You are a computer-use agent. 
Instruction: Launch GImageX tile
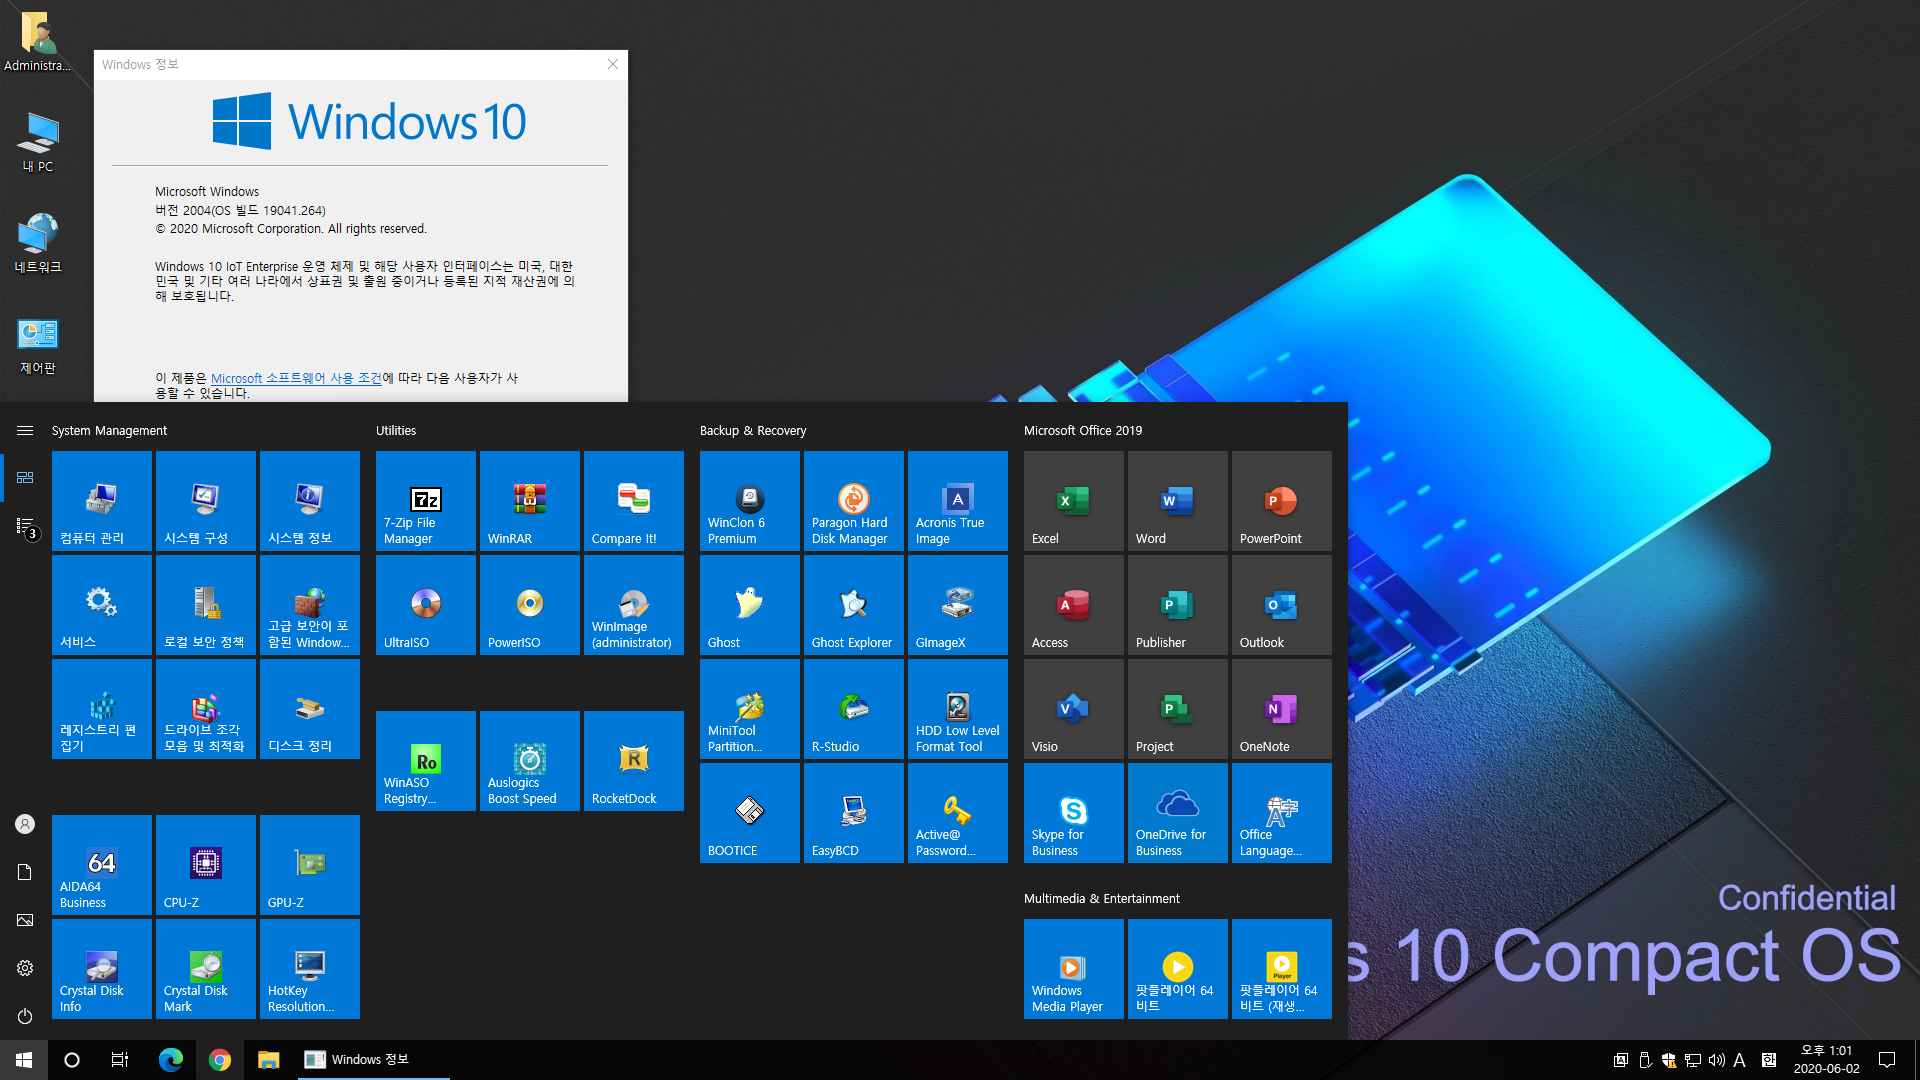tap(958, 605)
